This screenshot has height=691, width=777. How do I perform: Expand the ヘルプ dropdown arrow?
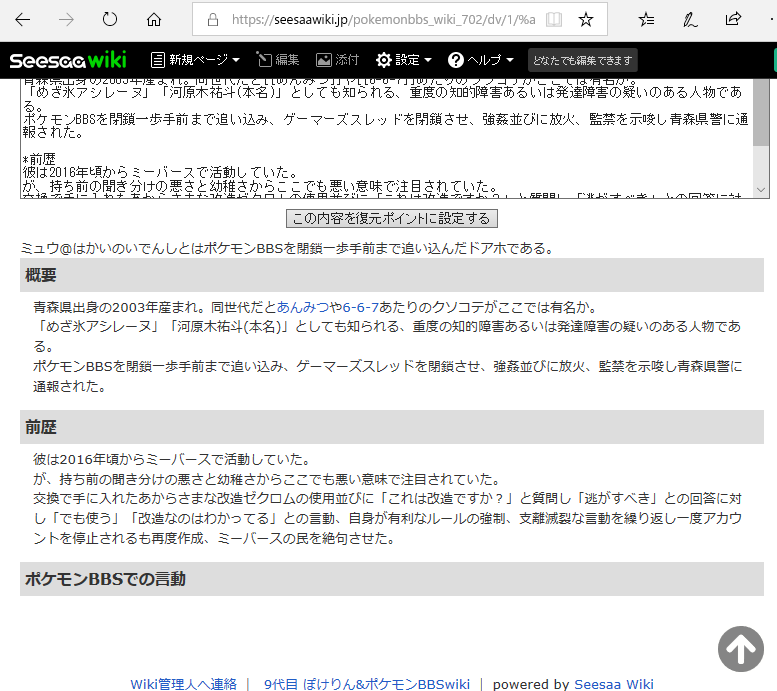click(510, 60)
